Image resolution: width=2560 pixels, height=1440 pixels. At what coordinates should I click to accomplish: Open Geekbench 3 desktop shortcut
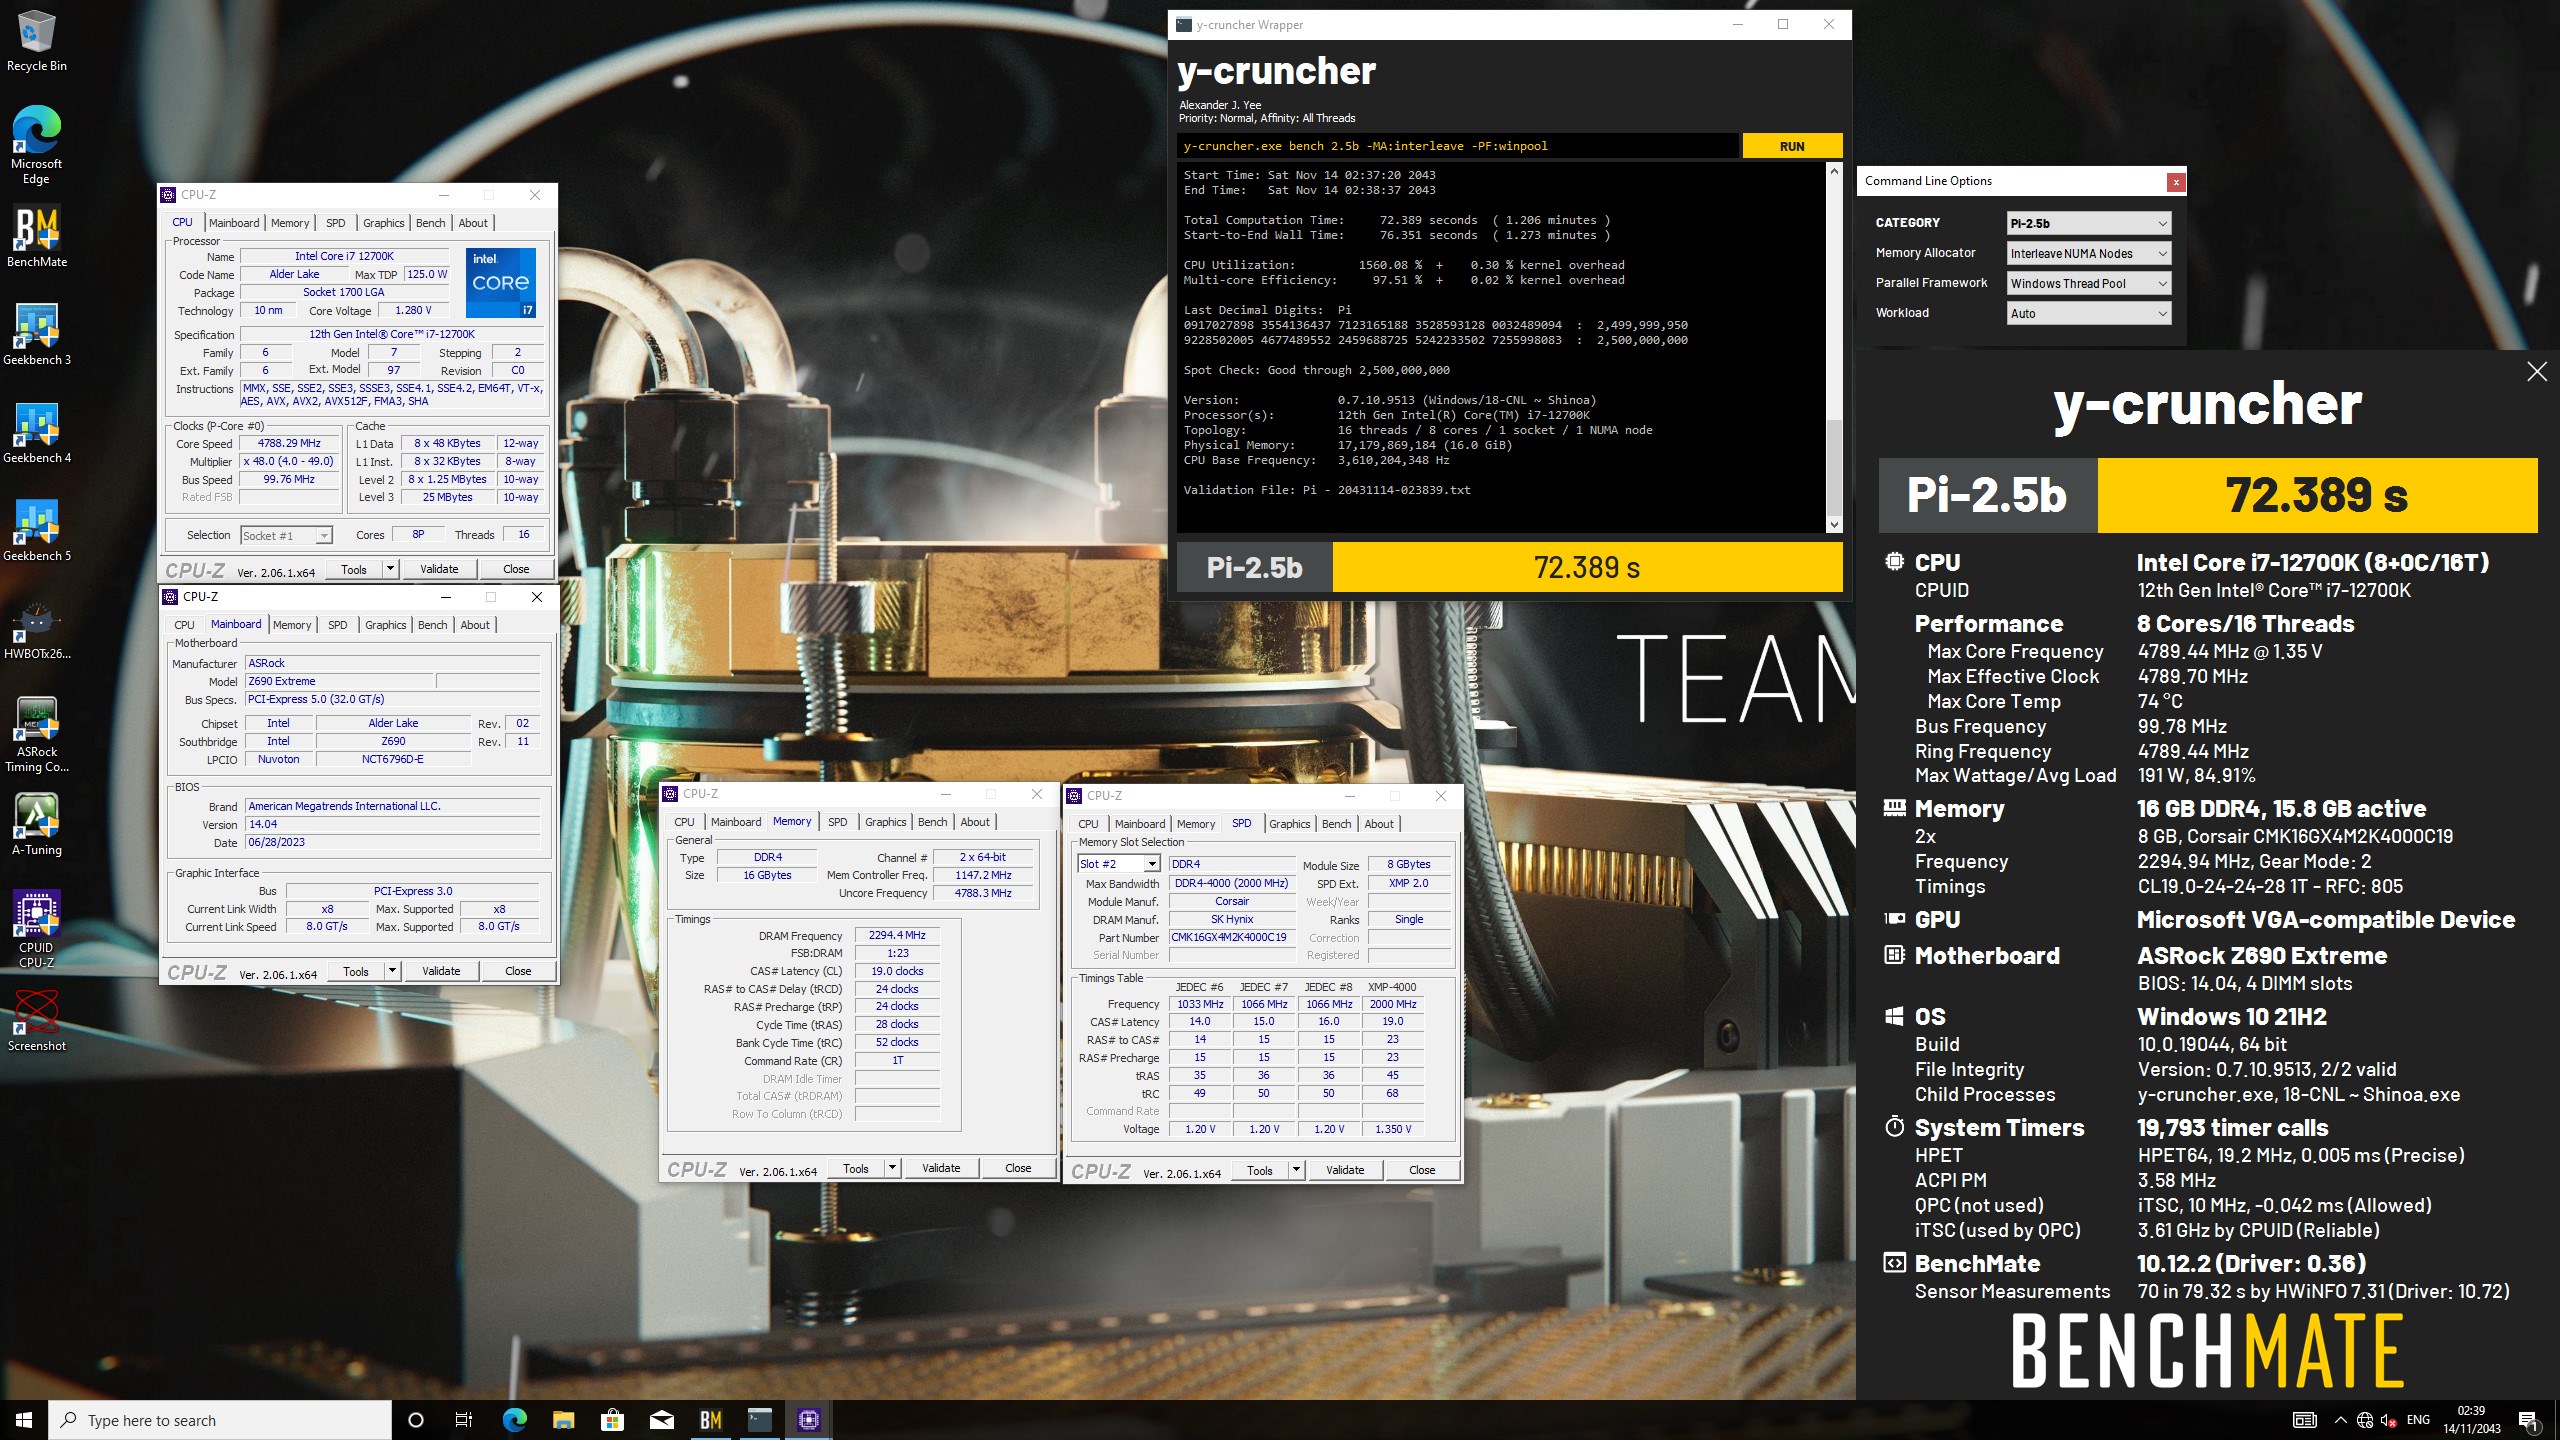pos(37,335)
